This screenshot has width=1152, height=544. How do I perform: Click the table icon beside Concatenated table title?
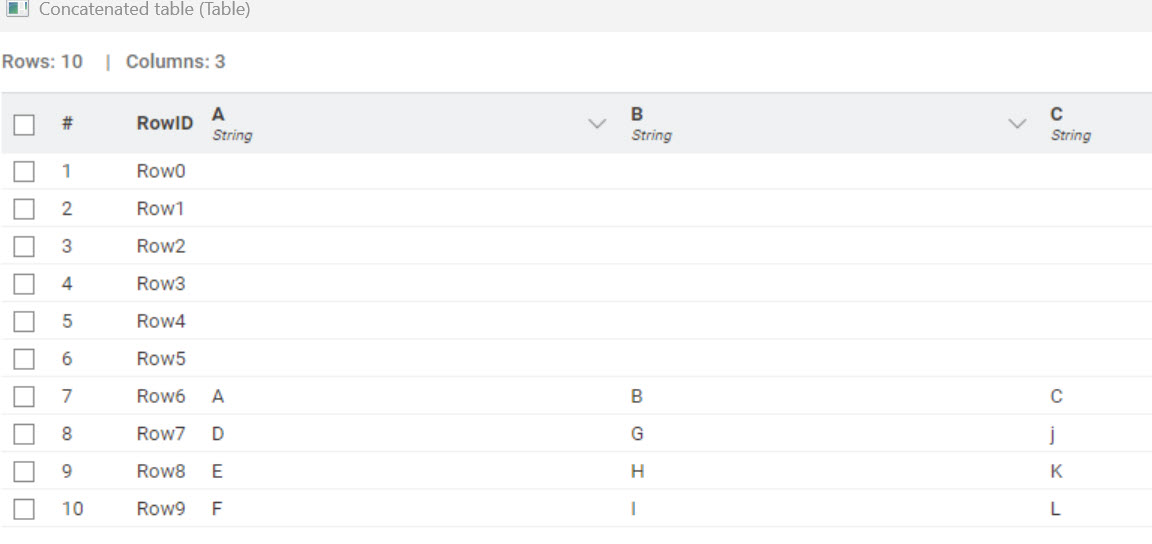point(16,10)
